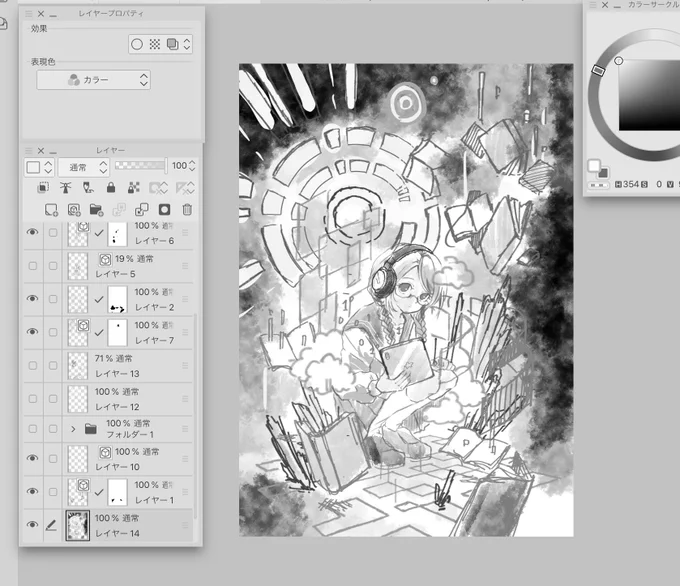Select カラーサークル panel title
Screen dimensions: 680x586
[x=654, y=5]
